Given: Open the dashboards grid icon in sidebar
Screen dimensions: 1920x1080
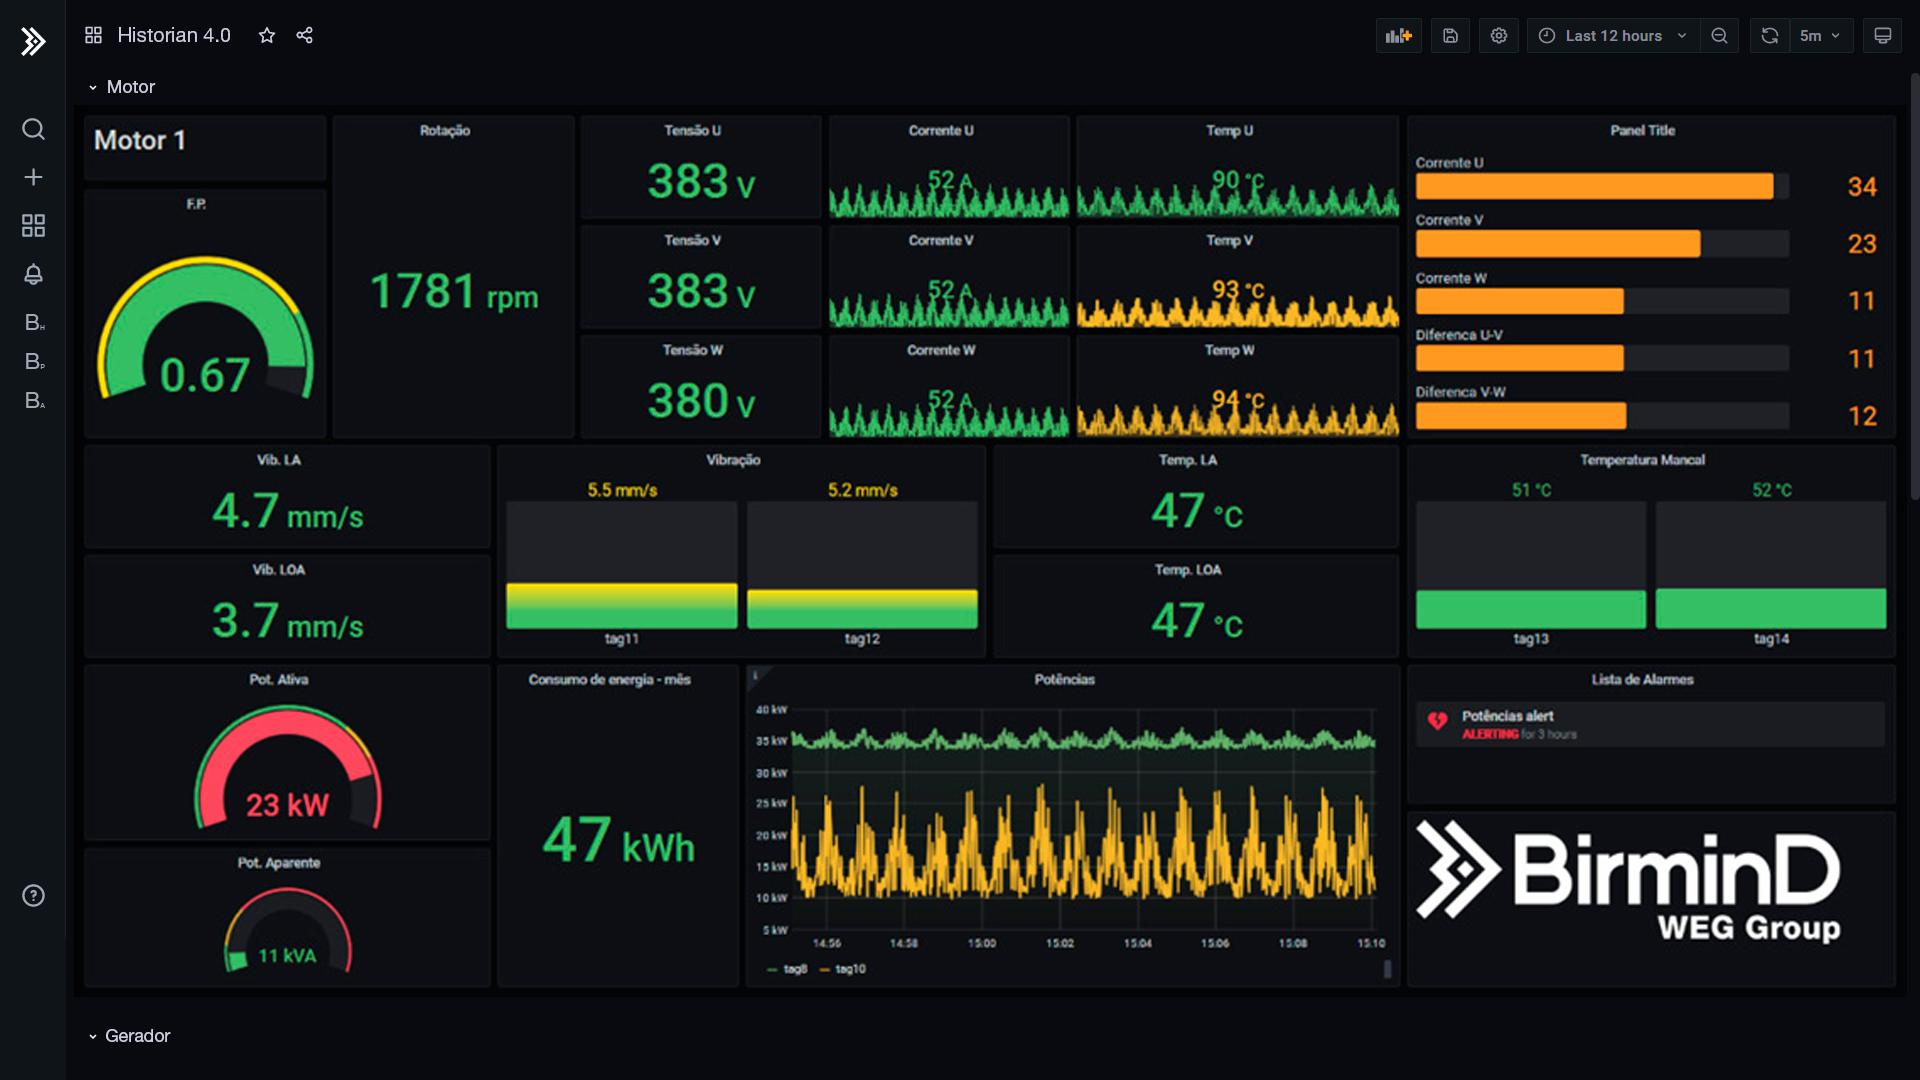Looking at the screenshot, I should pos(33,225).
